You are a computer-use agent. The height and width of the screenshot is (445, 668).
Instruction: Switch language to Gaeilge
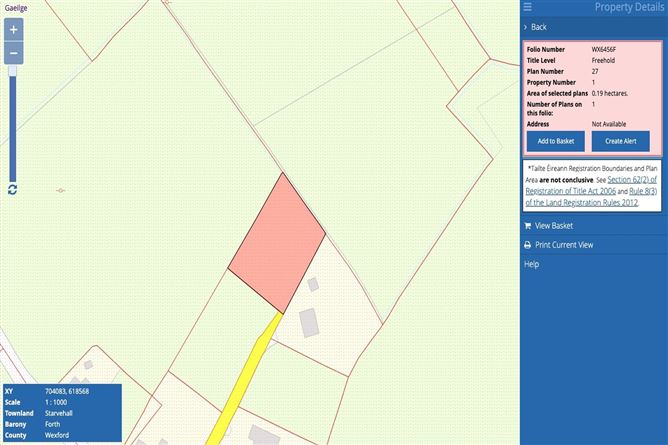click(16, 8)
